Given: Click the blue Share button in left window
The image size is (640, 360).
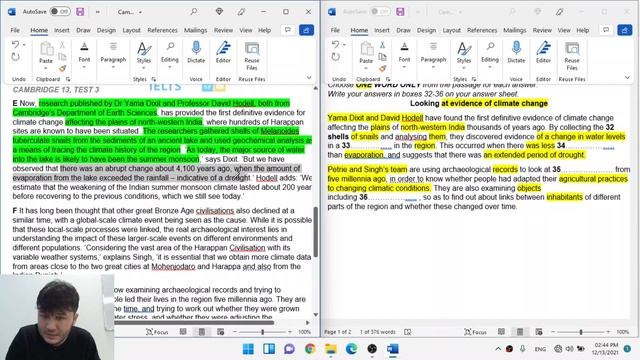Looking at the screenshot, I should pyautogui.click(x=306, y=30).
